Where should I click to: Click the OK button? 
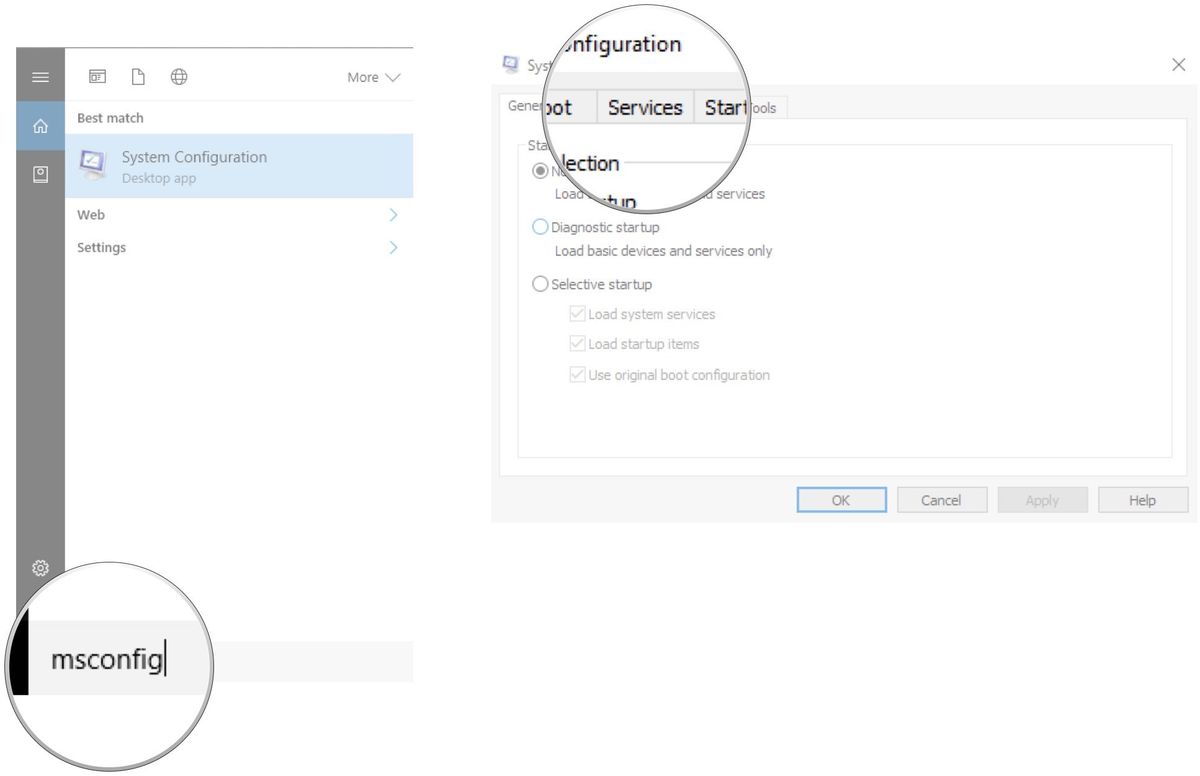(x=841, y=499)
